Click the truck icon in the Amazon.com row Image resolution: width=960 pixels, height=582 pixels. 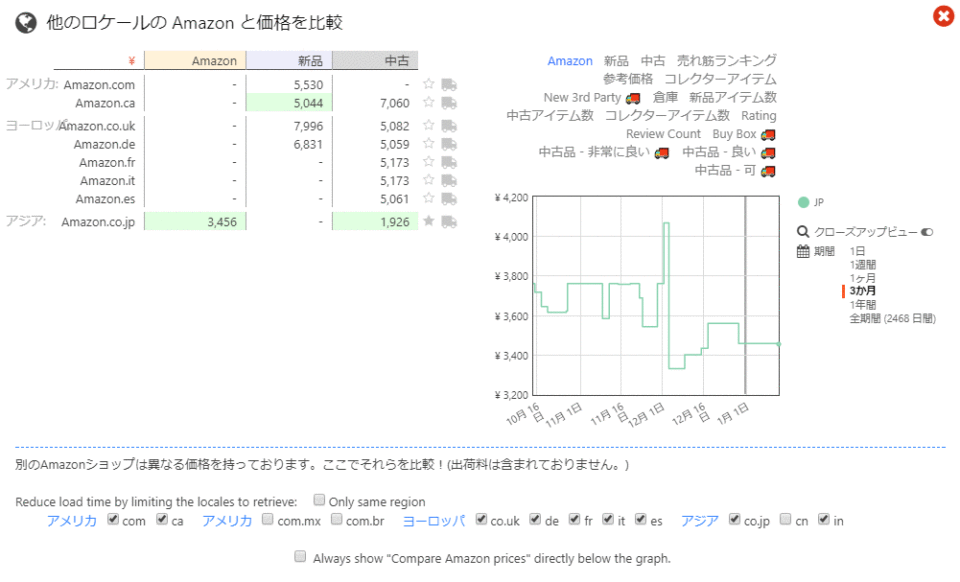(450, 86)
